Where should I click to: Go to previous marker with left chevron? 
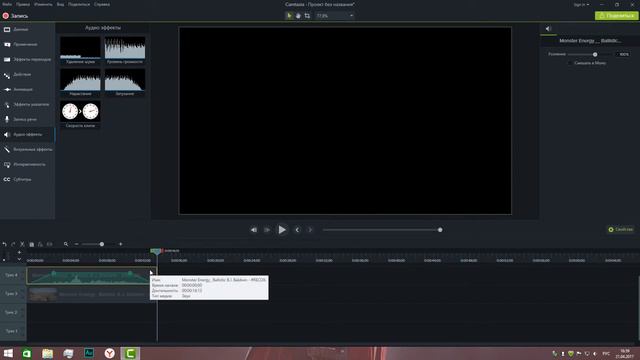297,230
